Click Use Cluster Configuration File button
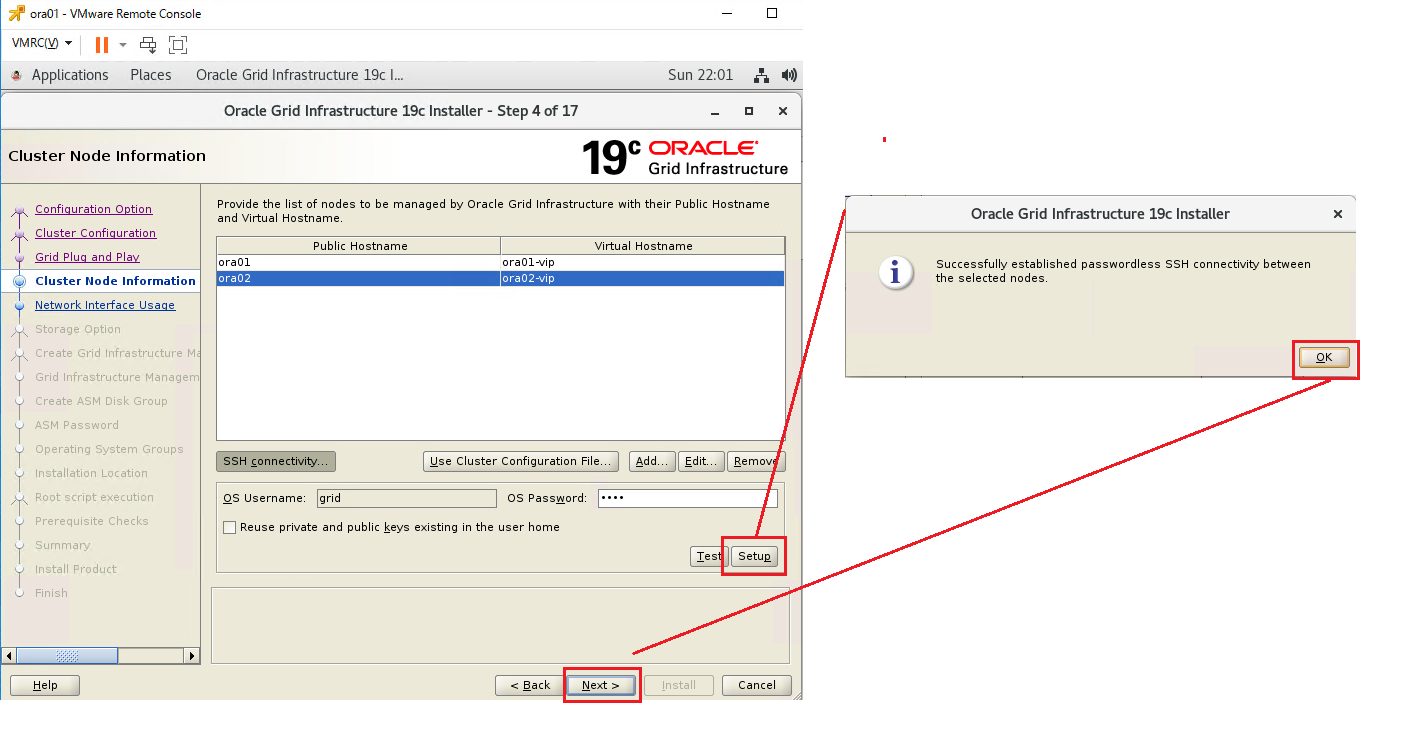 tap(520, 461)
